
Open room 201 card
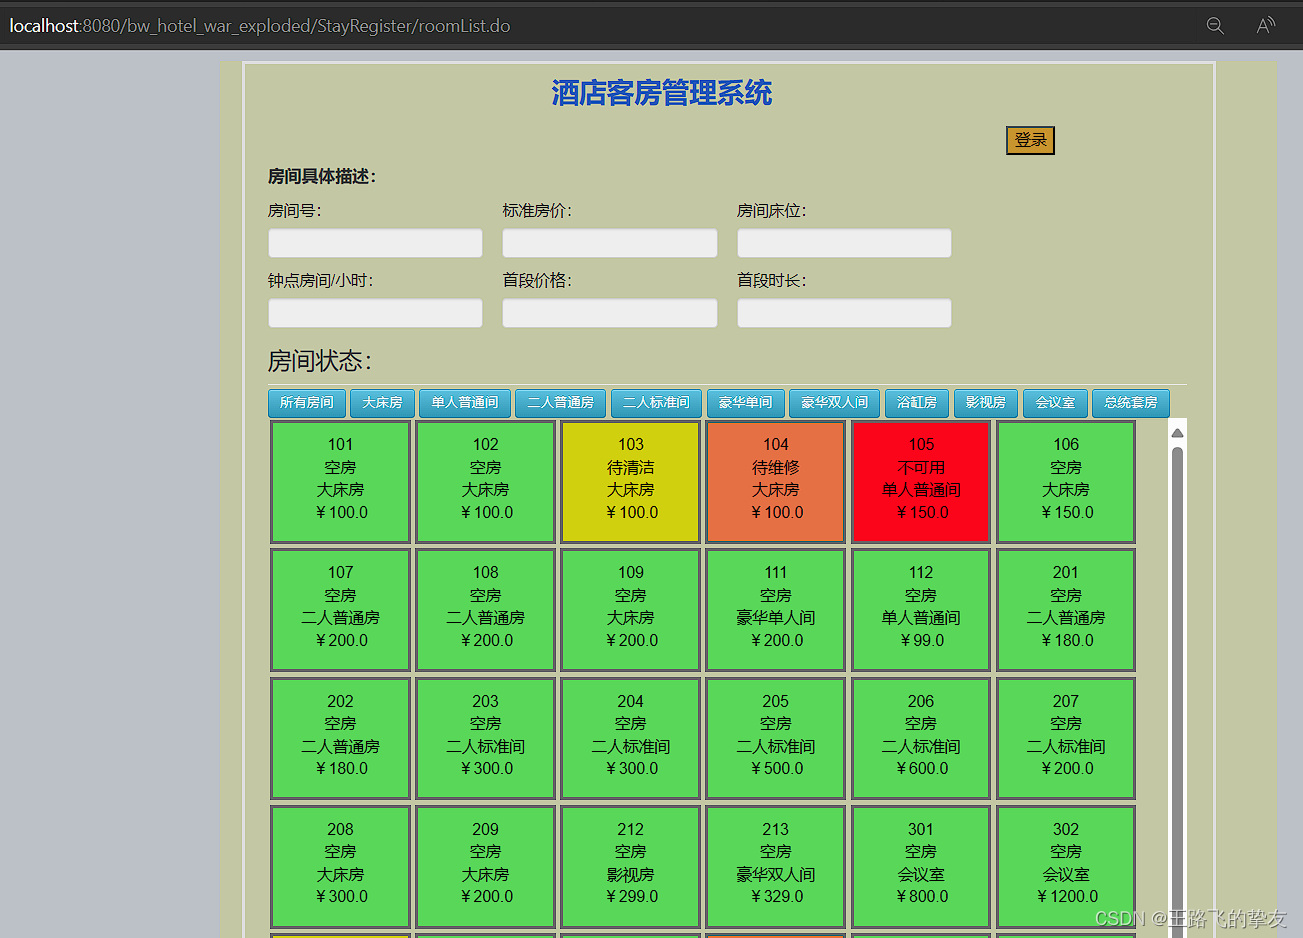pos(1066,610)
